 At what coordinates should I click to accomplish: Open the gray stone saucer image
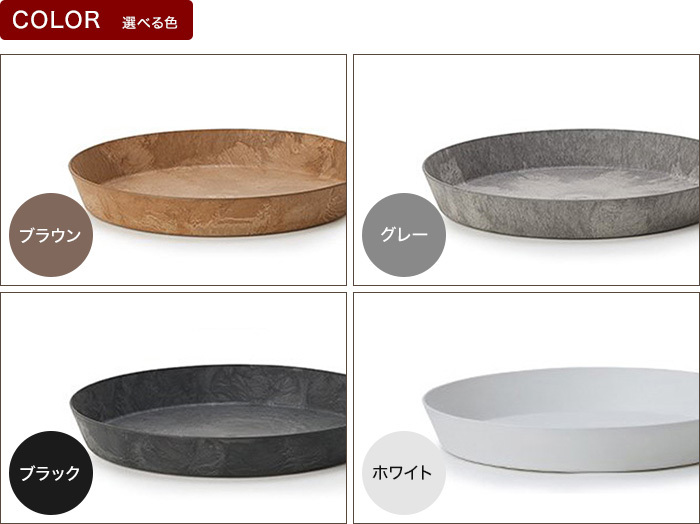click(x=561, y=184)
